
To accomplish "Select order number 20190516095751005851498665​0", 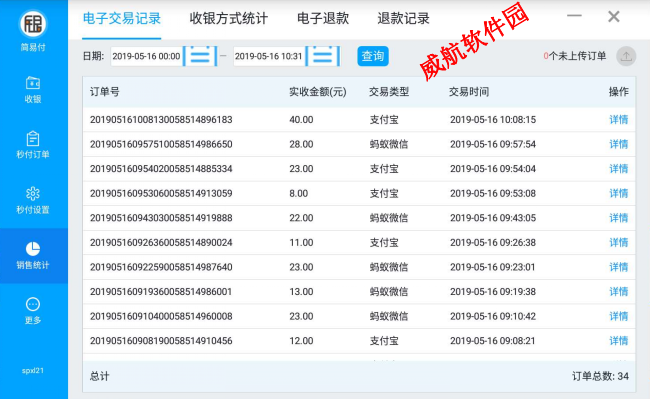I will (161, 144).
